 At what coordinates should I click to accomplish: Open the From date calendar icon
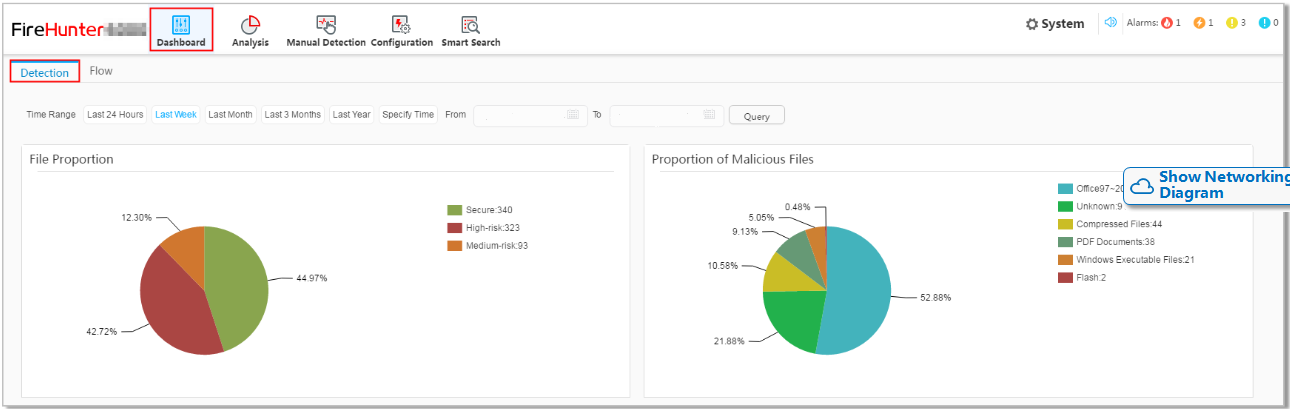(573, 115)
